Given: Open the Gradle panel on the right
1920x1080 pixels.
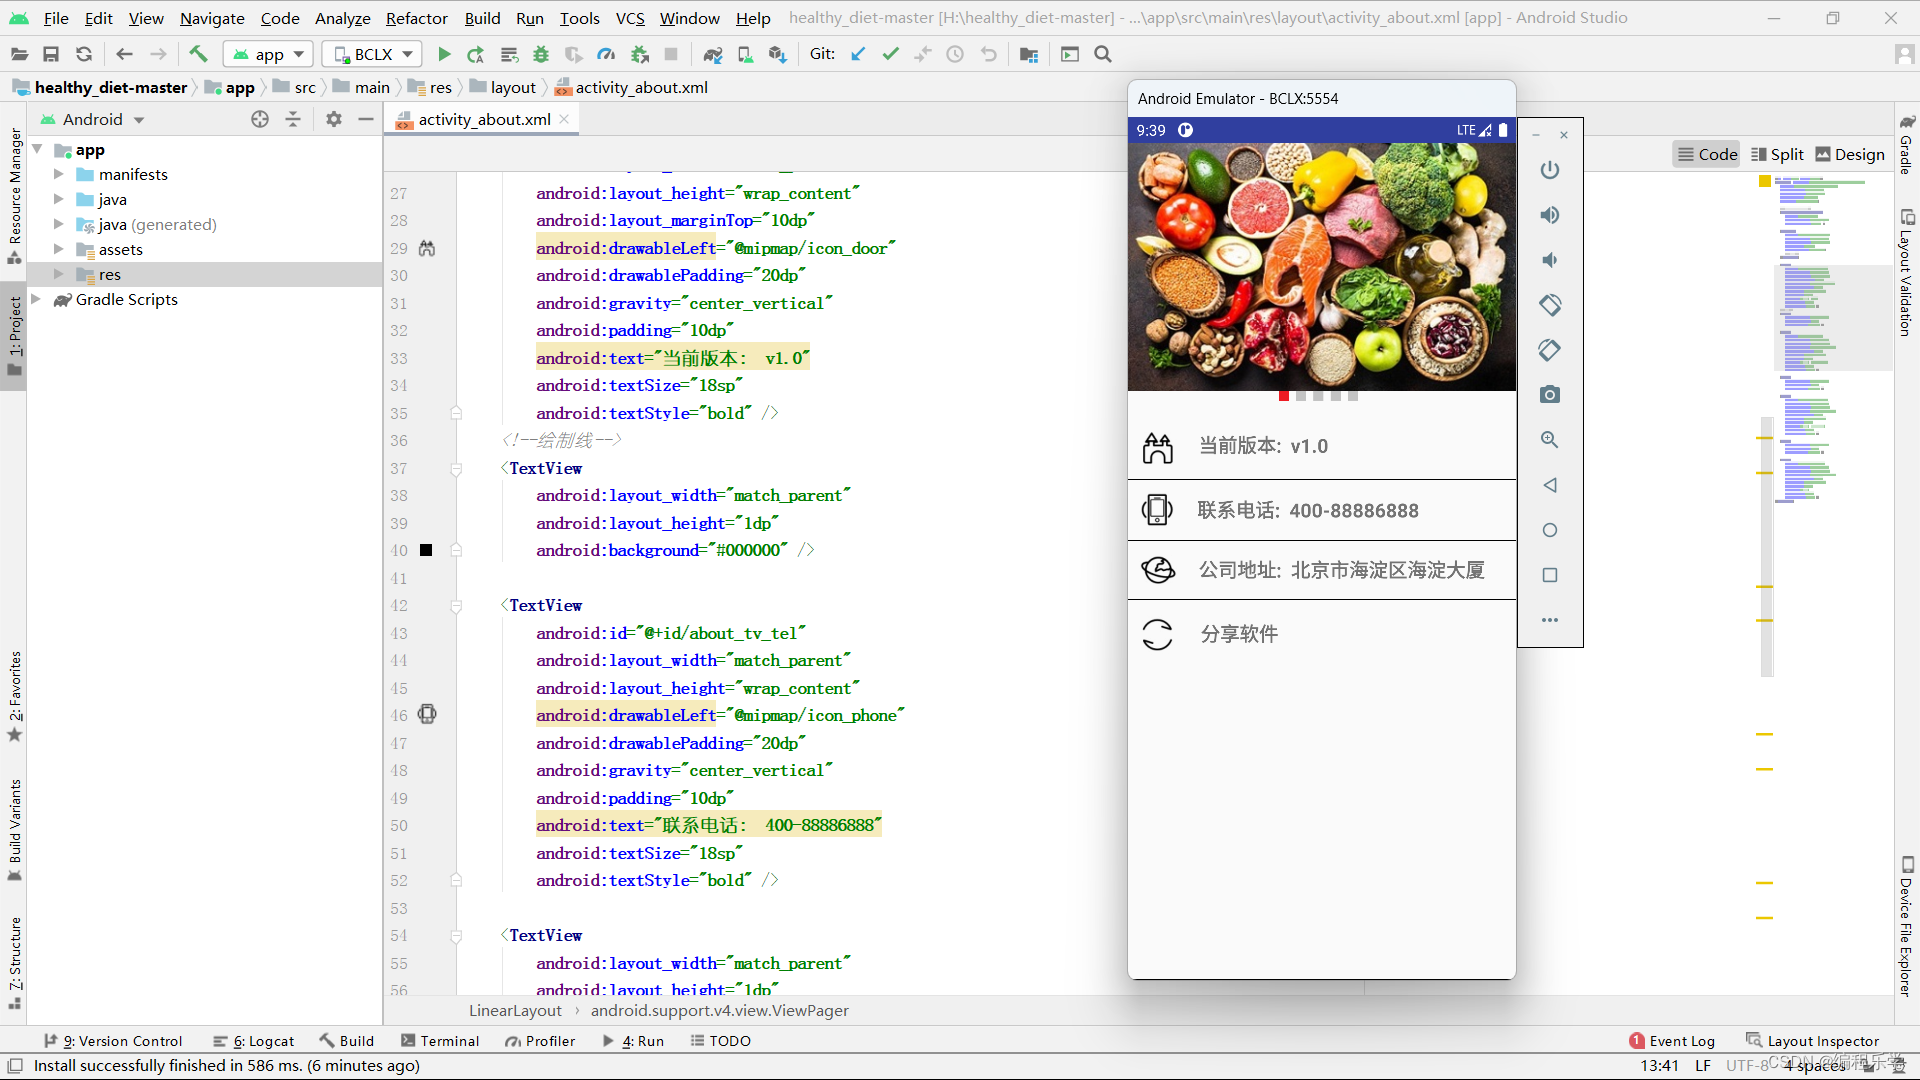Looking at the screenshot, I should (x=1908, y=155).
